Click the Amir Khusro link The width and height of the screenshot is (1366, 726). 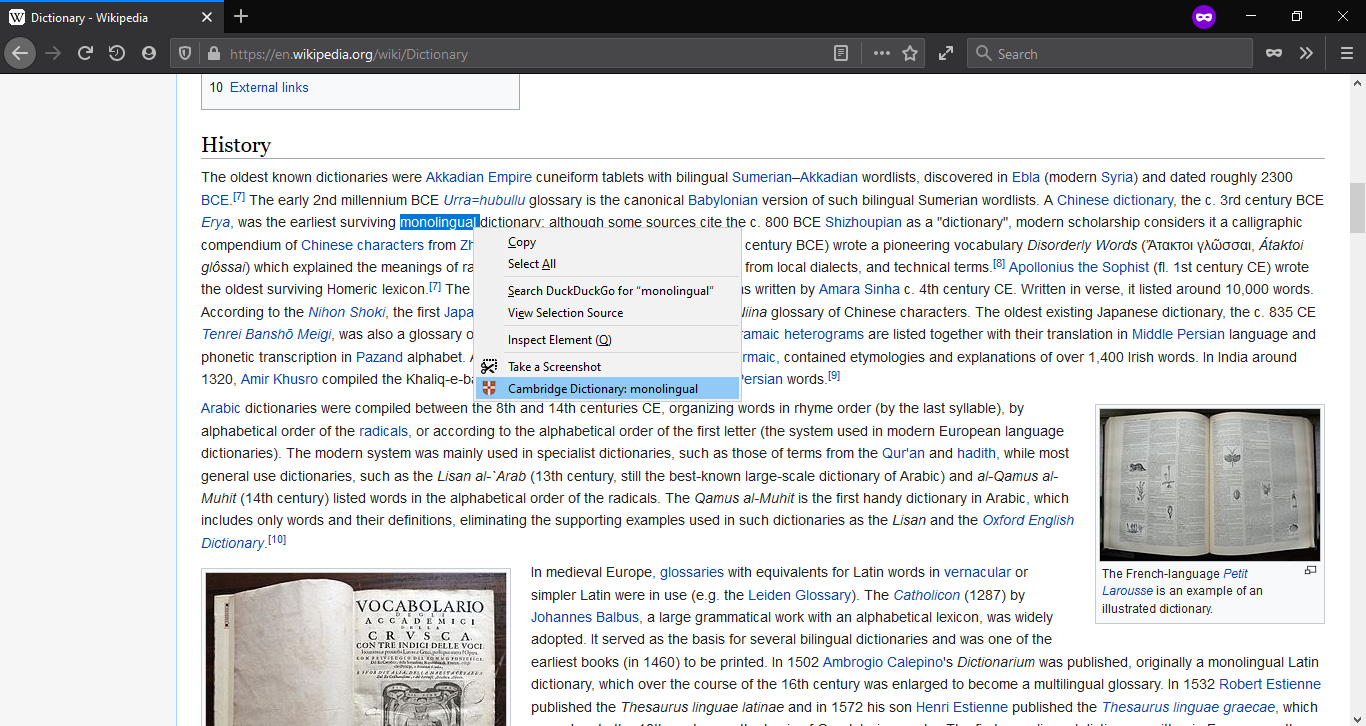[279, 379]
